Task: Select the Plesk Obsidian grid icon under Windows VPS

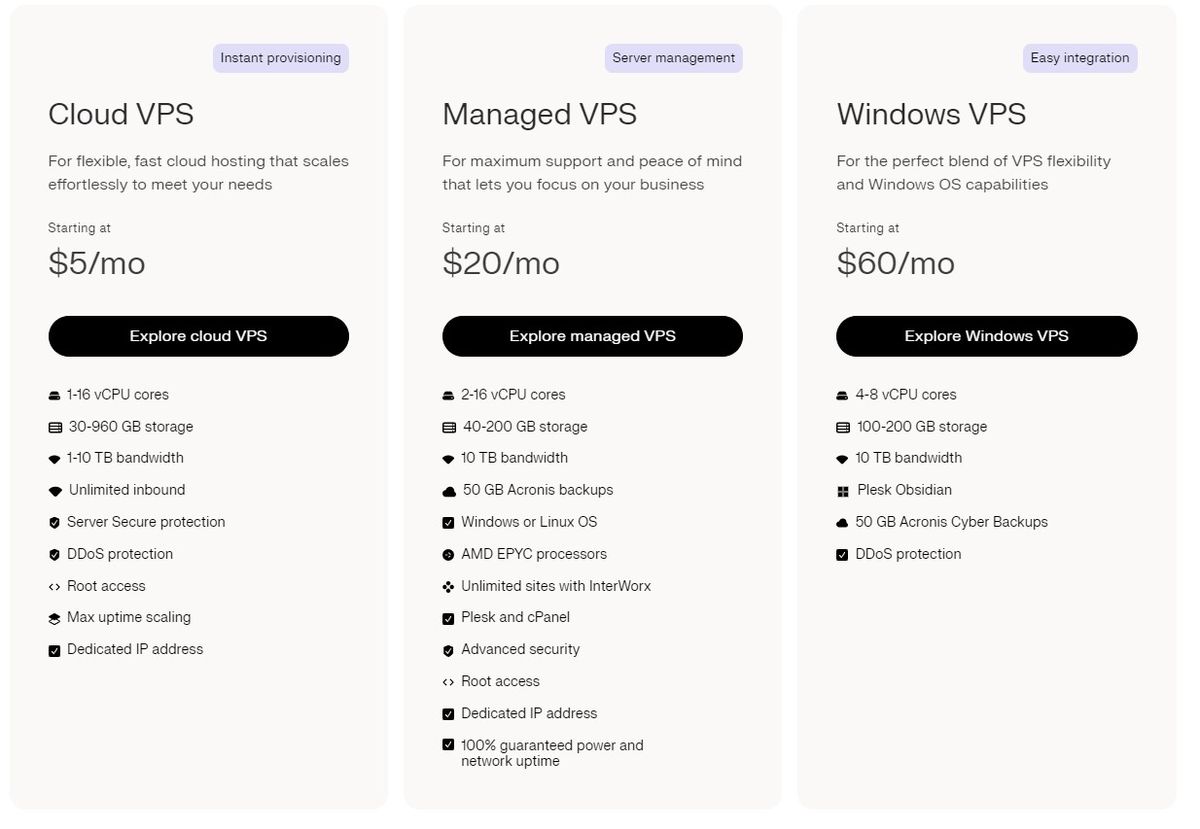Action: point(843,490)
